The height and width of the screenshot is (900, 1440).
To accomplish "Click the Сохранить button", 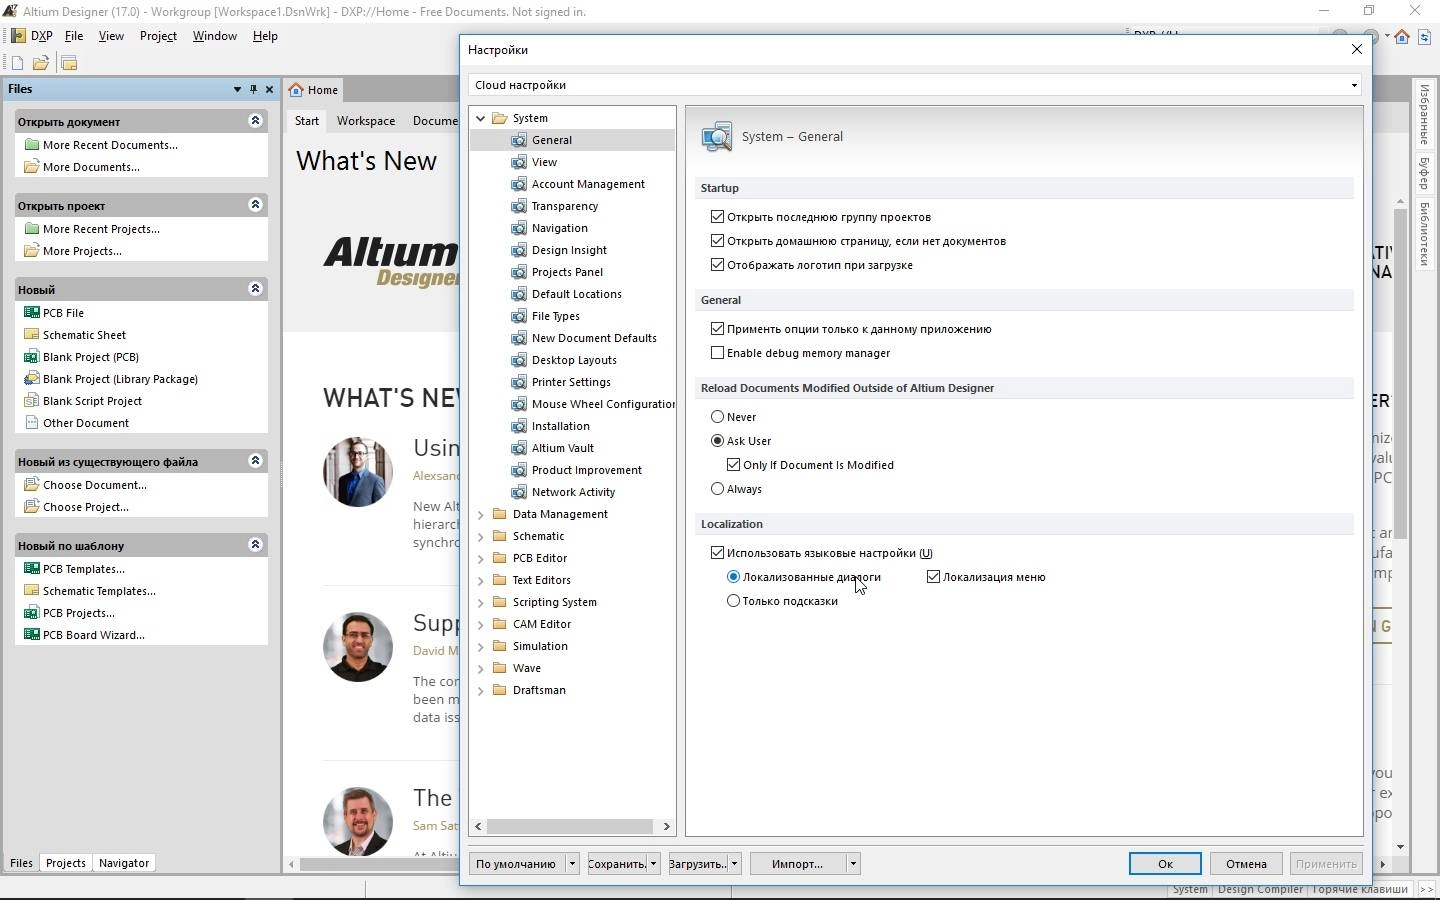I will (x=617, y=864).
